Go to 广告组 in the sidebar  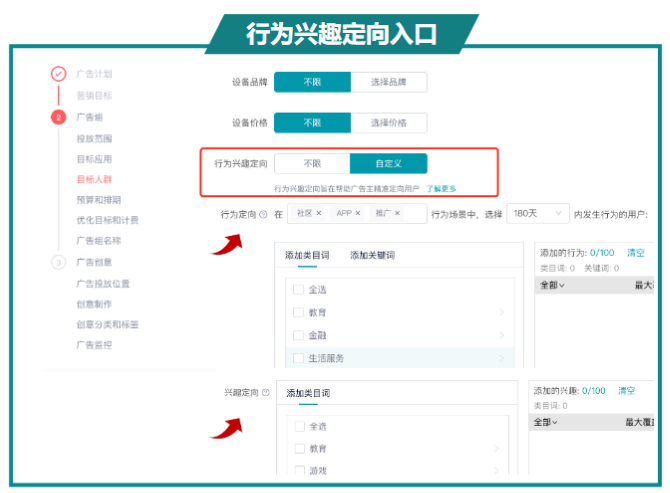[x=90, y=117]
